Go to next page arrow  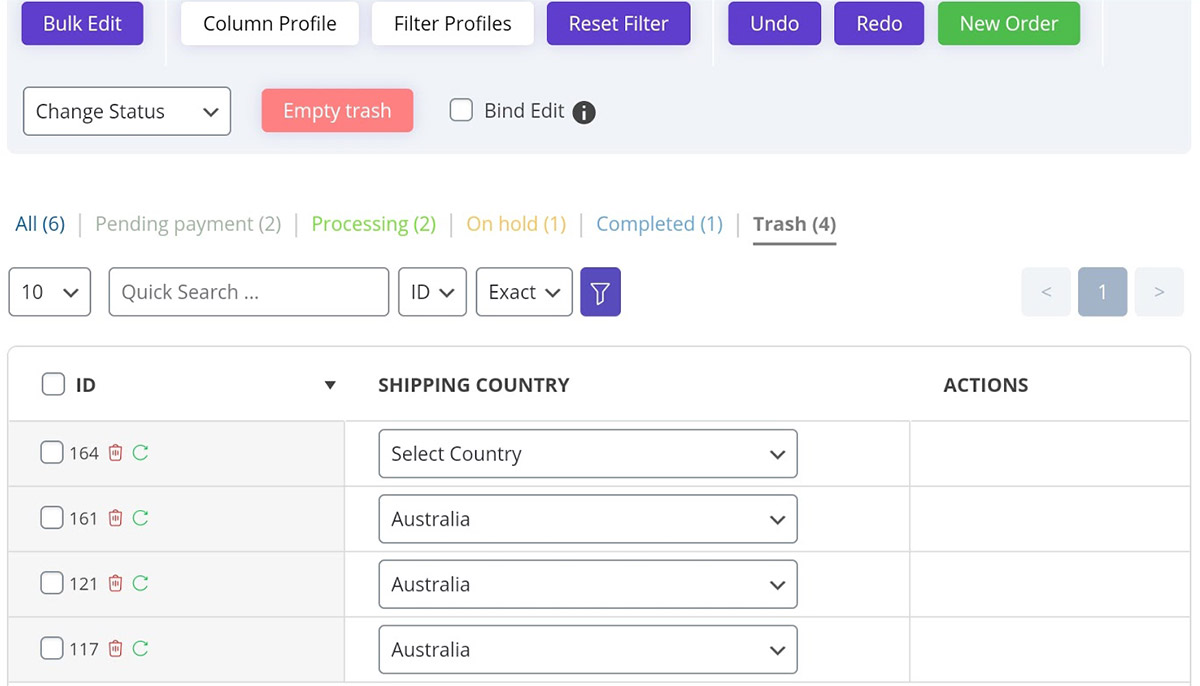(1159, 292)
